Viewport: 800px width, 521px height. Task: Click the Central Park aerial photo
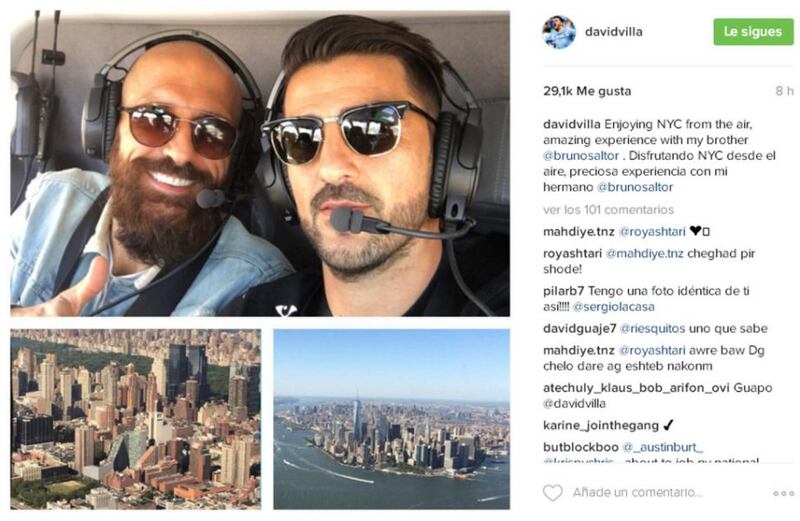136,419
